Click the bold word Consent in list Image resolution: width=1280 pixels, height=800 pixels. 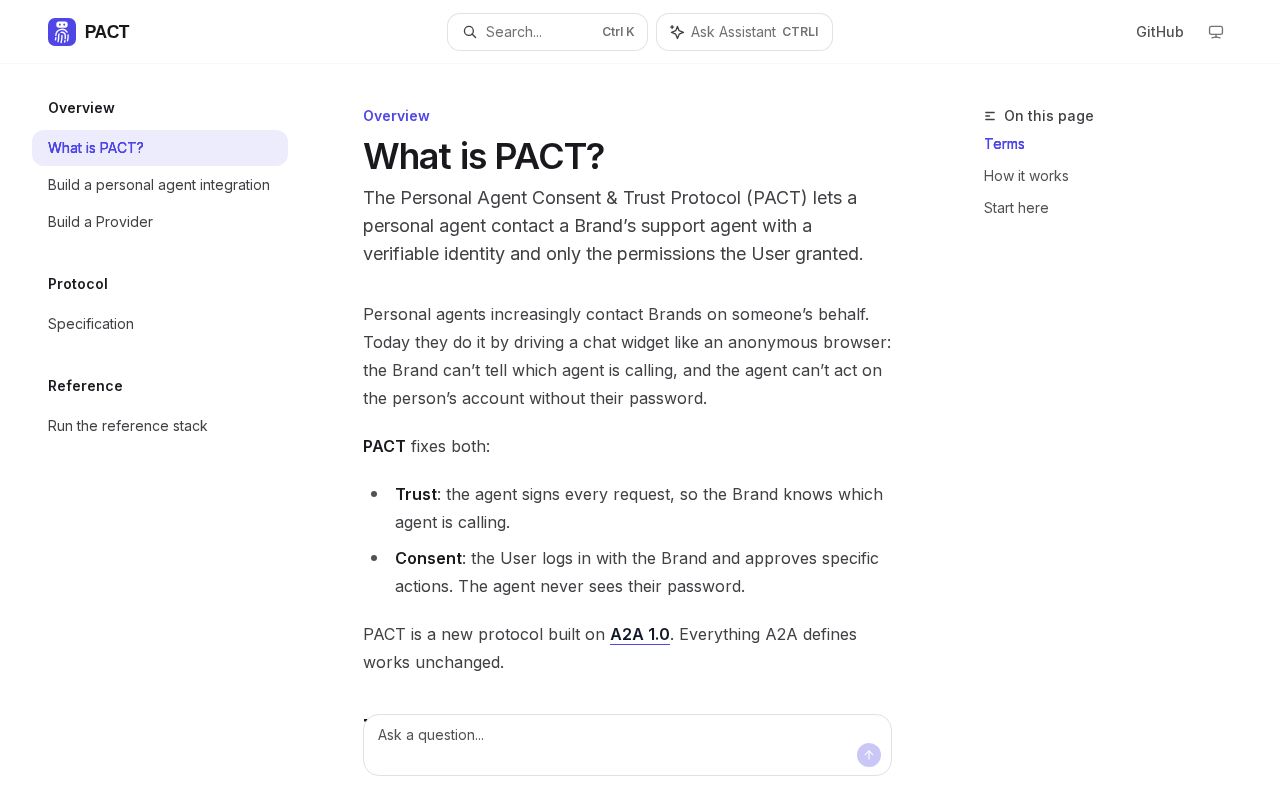click(428, 558)
